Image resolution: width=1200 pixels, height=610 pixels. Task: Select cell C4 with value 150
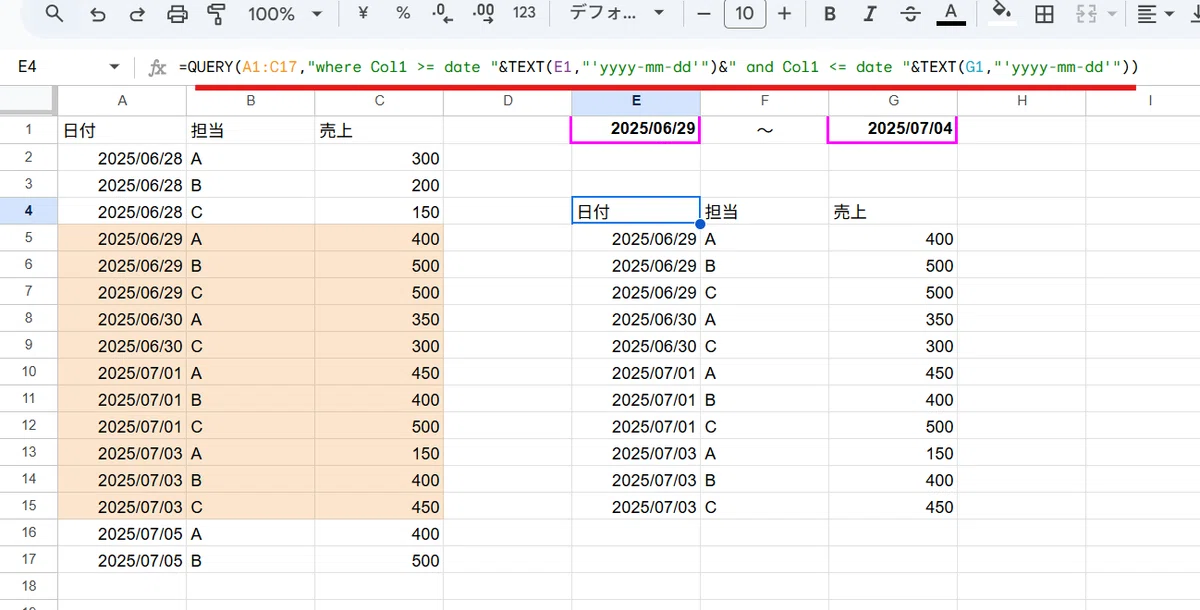pyautogui.click(x=379, y=211)
